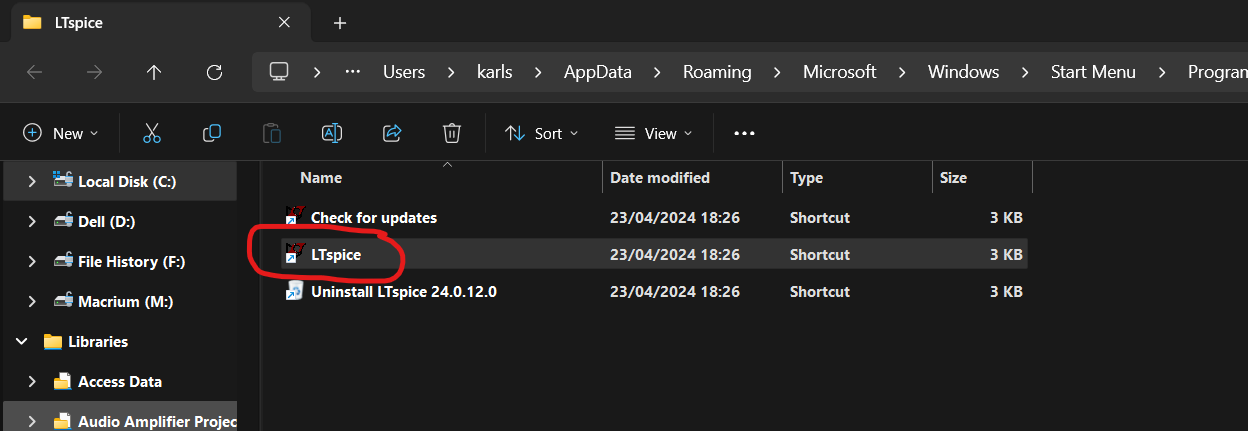This screenshot has width=1248, height=431.
Task: Click the Delete trash bin icon
Action: point(452,133)
